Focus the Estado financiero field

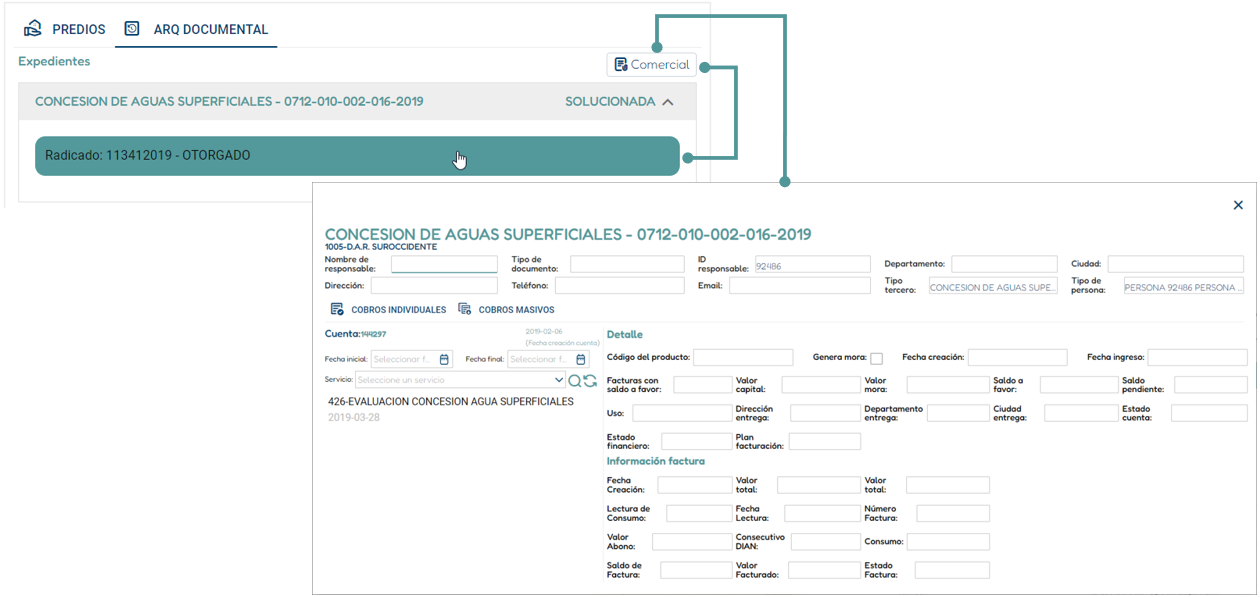click(697, 441)
